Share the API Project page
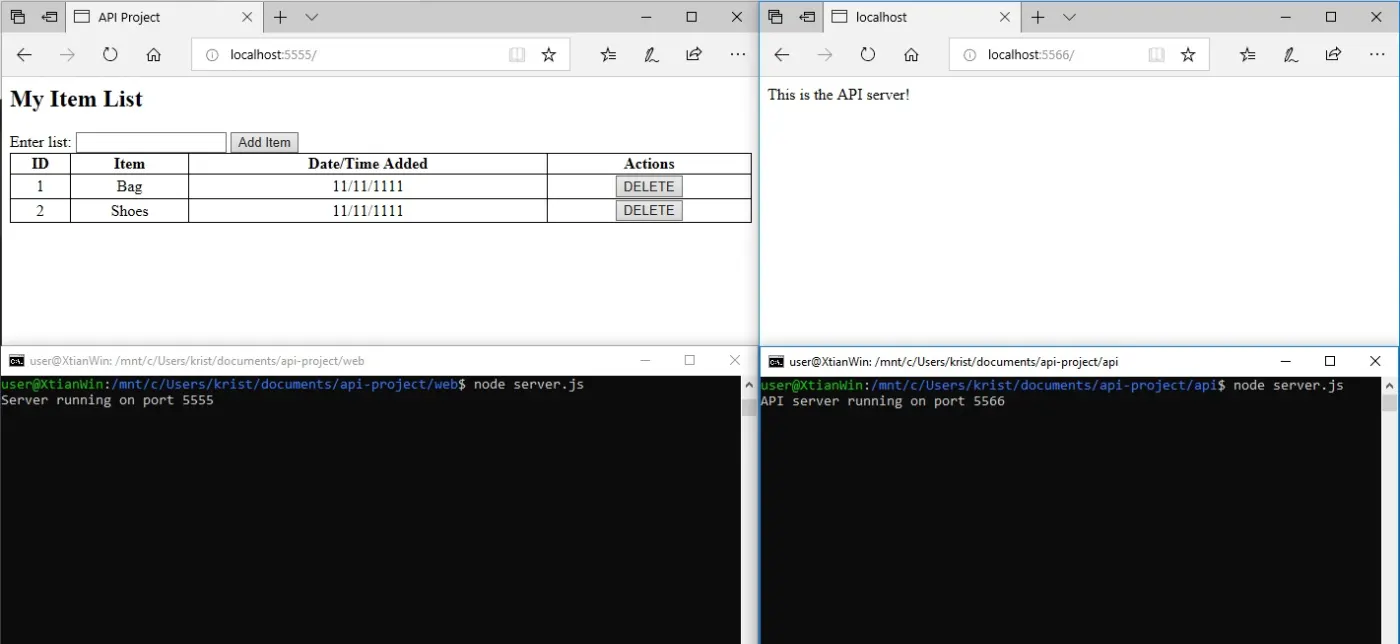 pyautogui.click(x=694, y=55)
